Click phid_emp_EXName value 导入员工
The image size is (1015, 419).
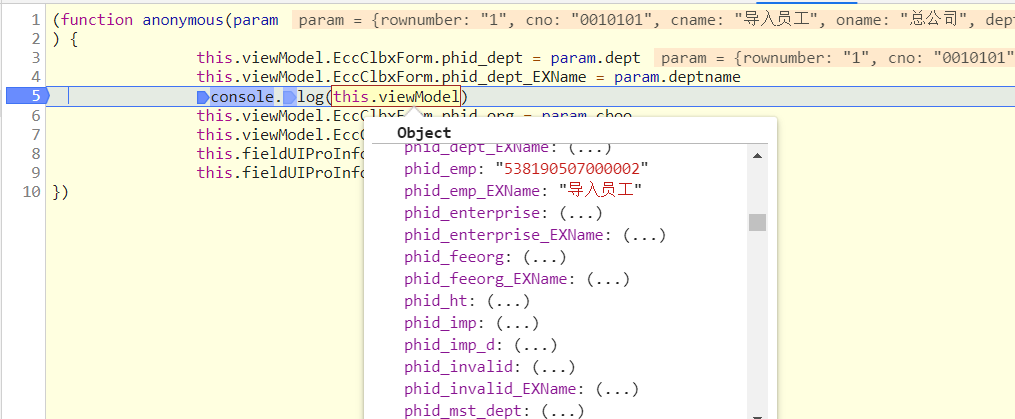pos(600,191)
